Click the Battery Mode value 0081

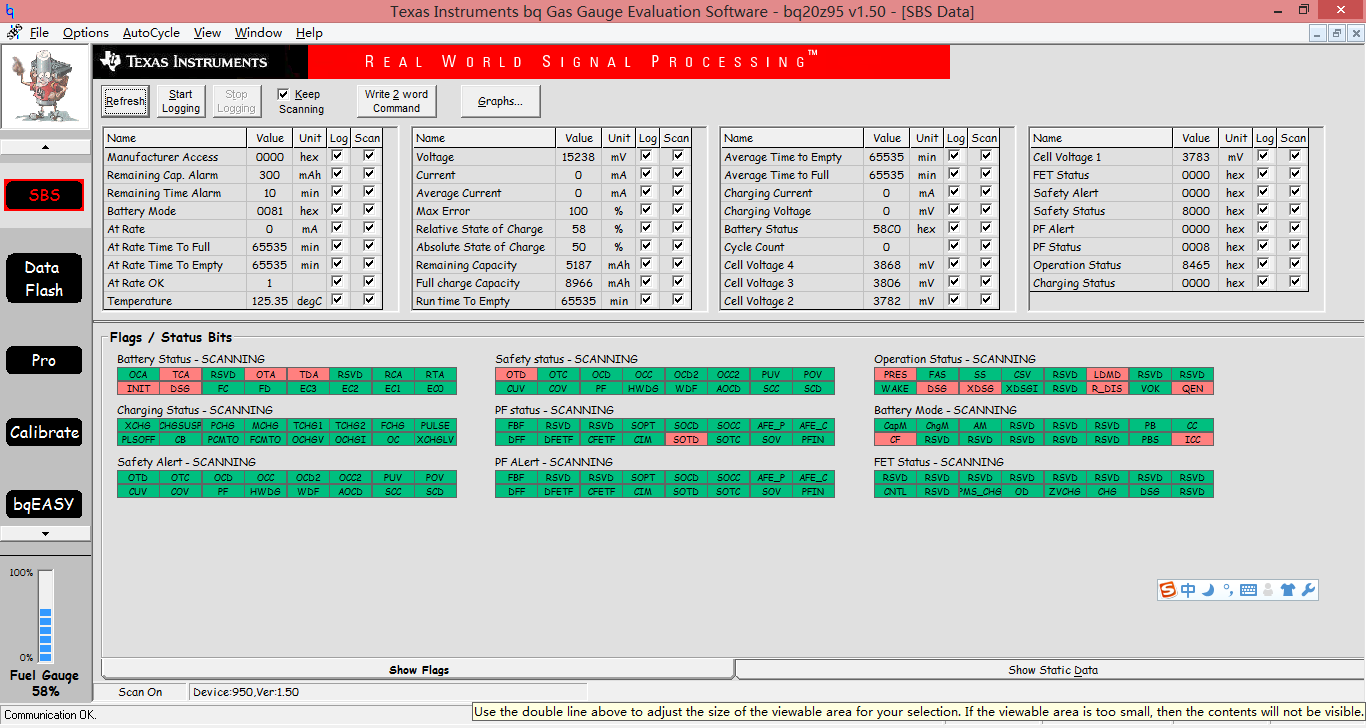(270, 211)
